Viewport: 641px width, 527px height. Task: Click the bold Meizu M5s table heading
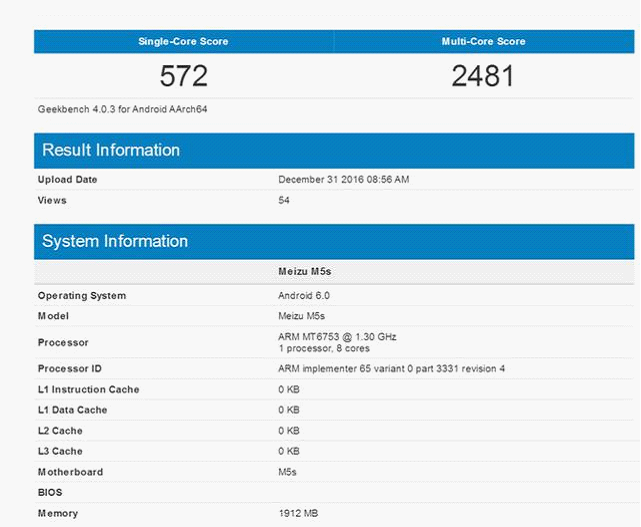(305, 271)
